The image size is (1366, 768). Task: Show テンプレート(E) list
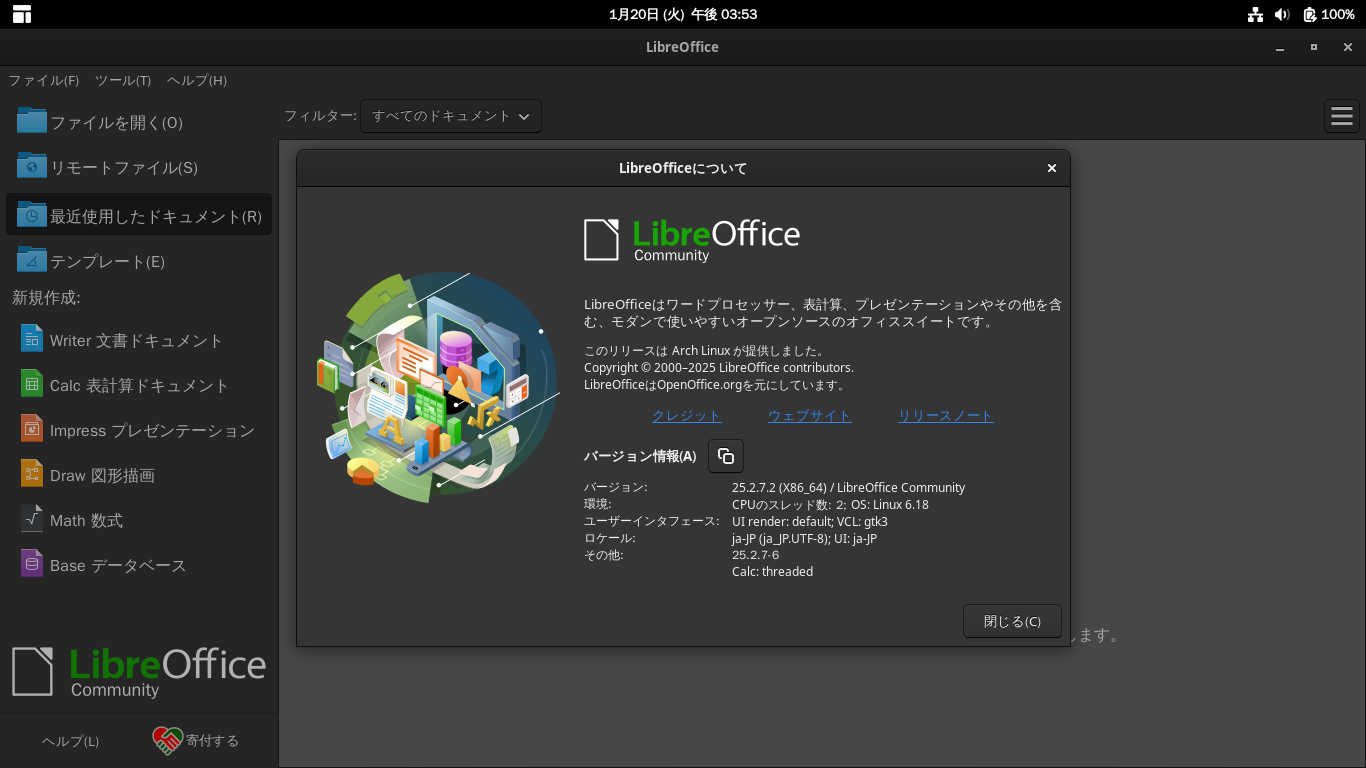coord(138,261)
